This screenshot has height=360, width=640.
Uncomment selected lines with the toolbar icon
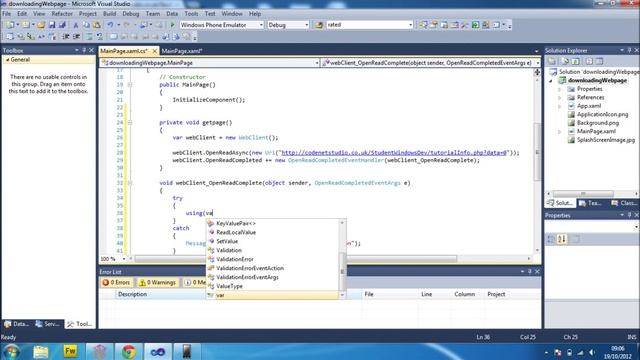point(100,37)
